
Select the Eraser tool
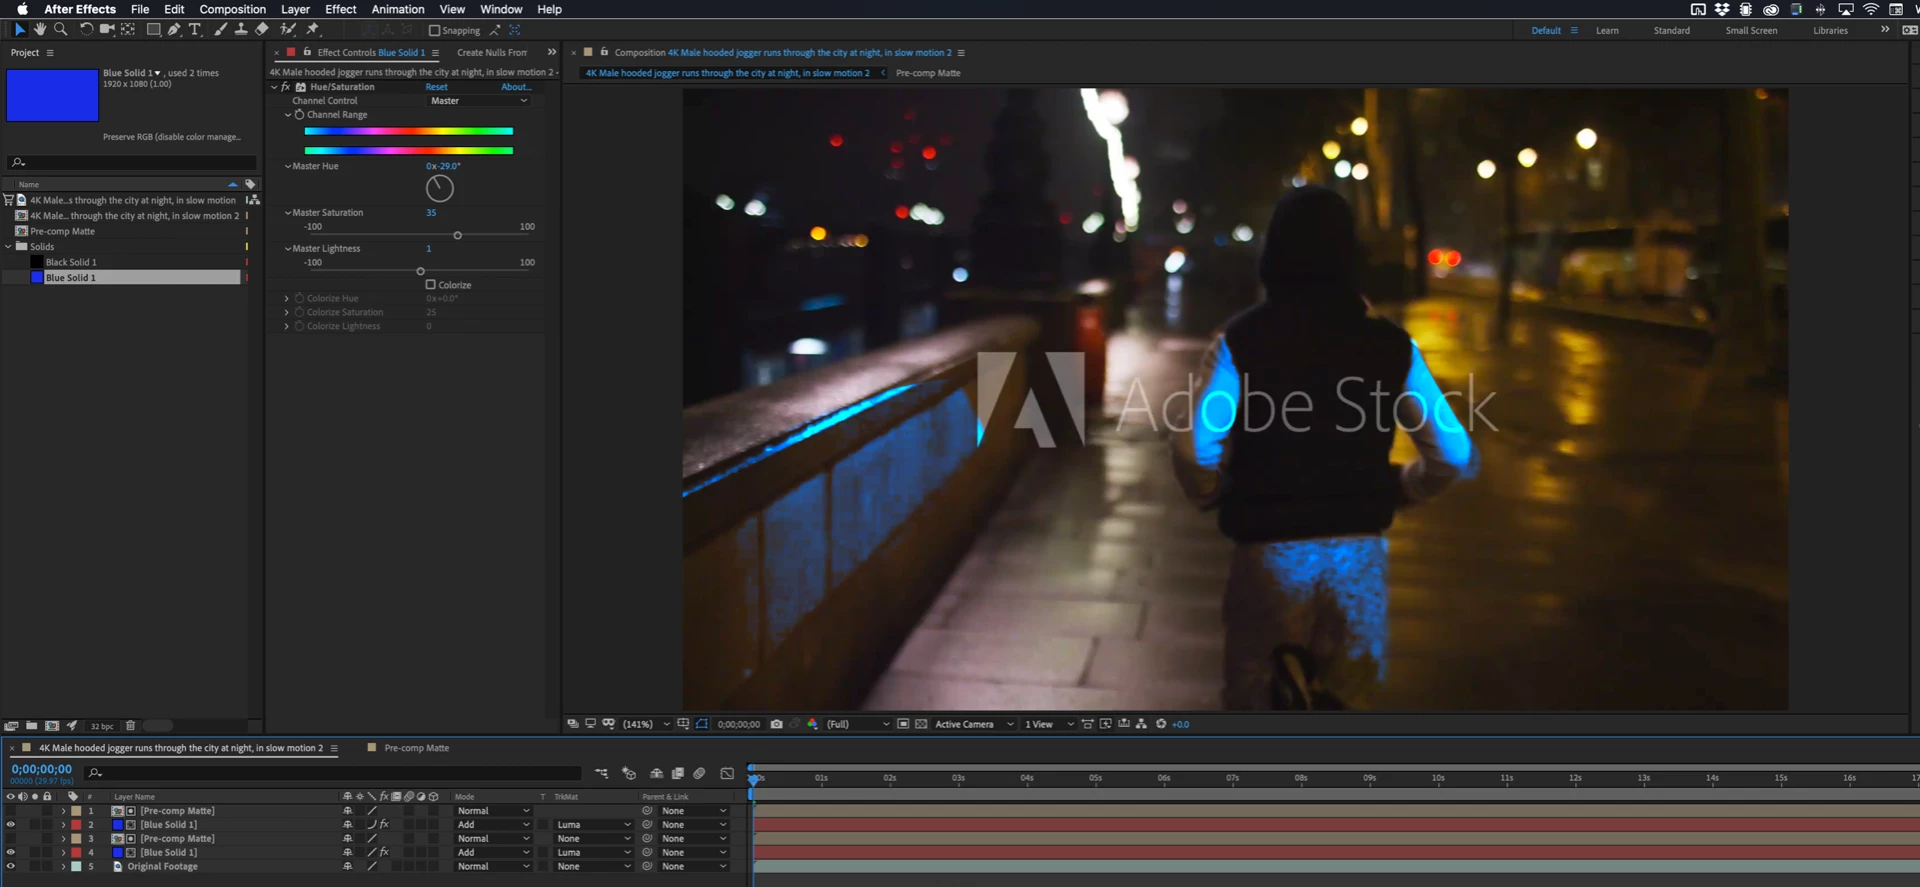[x=262, y=30]
